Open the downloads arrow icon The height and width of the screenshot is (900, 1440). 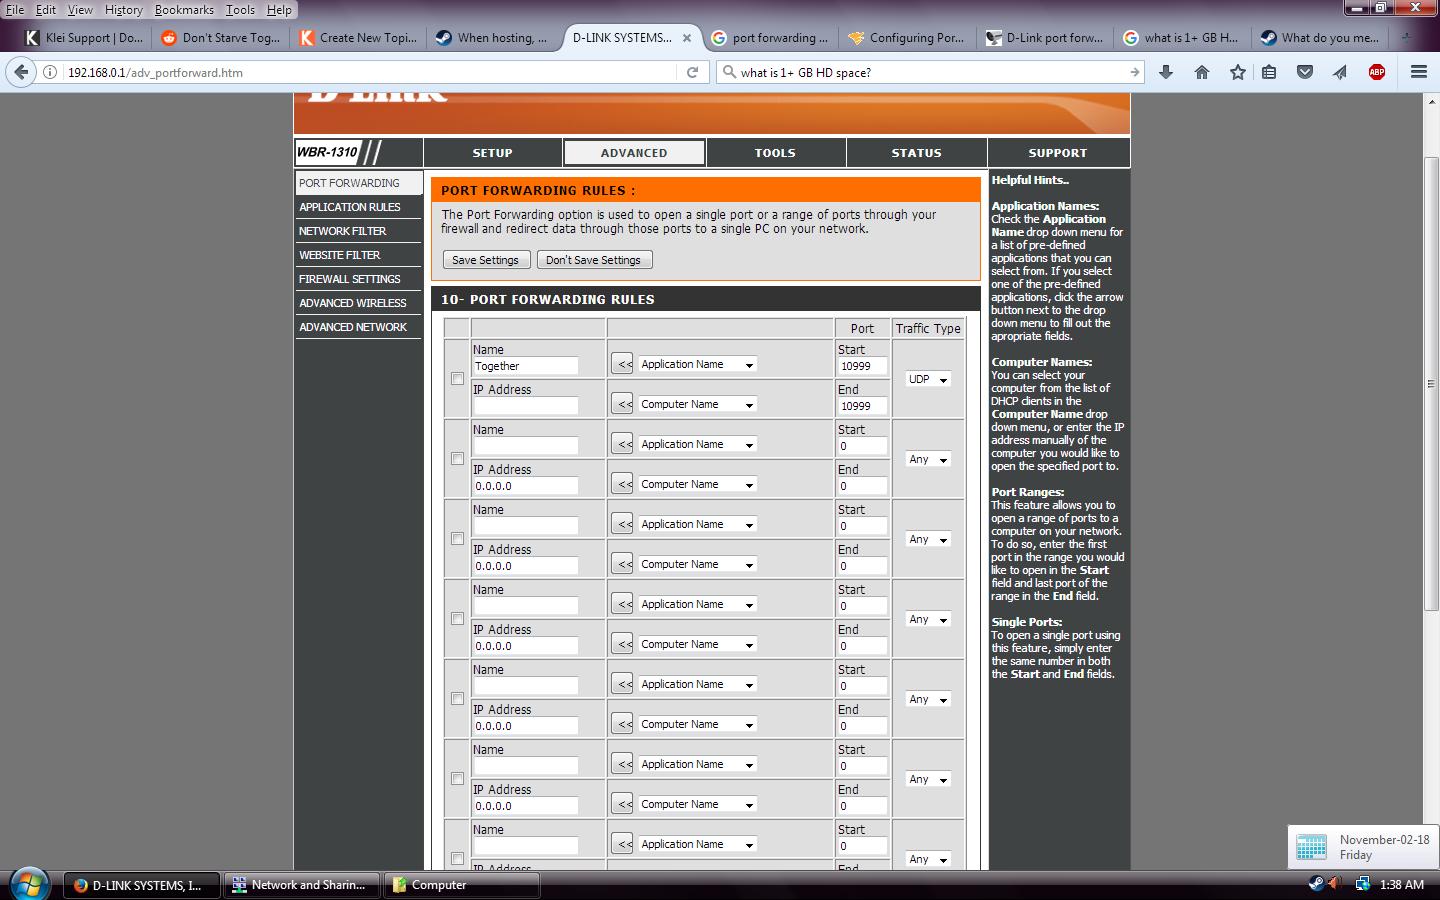coord(1166,72)
